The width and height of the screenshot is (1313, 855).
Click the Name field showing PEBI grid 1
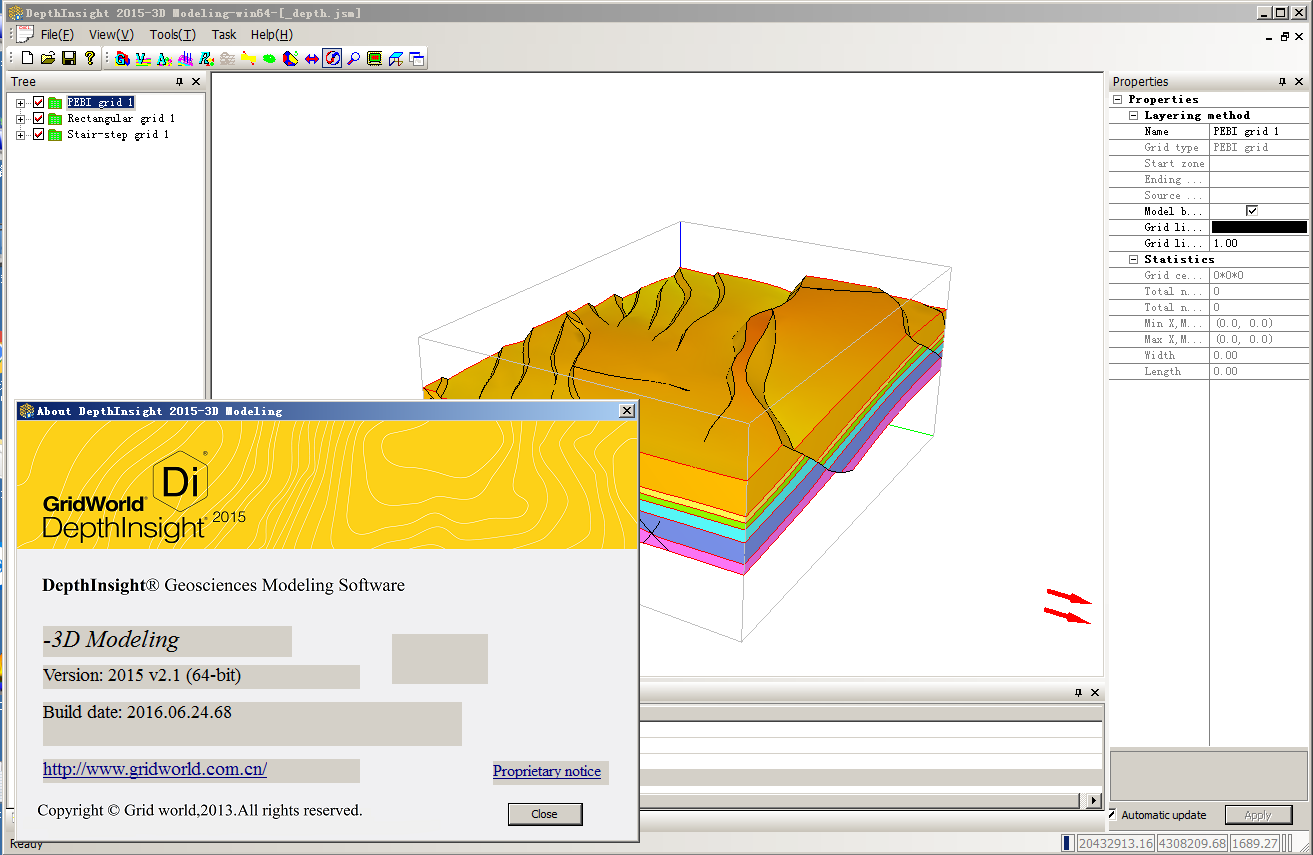click(x=1259, y=131)
